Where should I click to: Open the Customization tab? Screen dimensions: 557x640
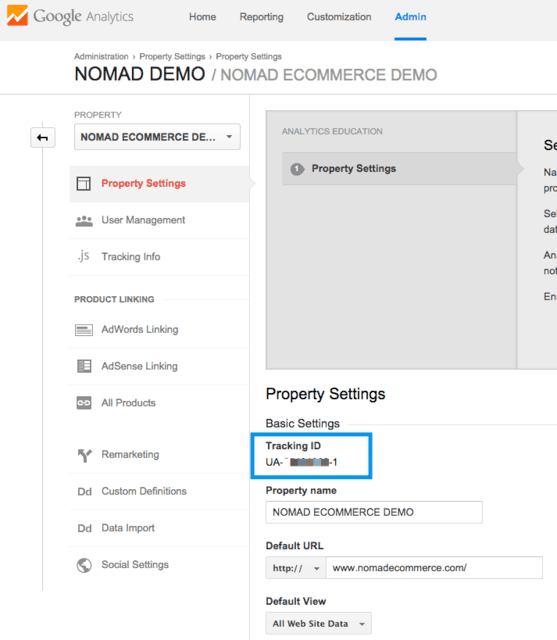pos(339,17)
